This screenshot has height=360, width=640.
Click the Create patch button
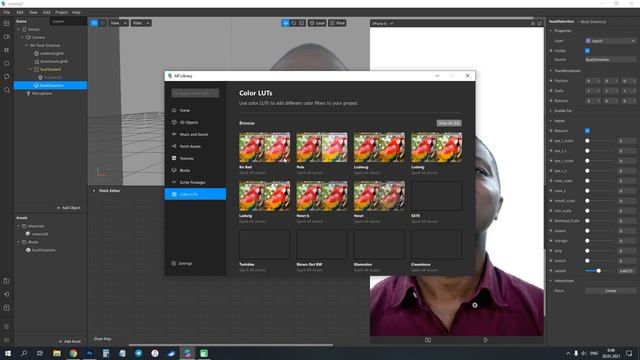611,291
